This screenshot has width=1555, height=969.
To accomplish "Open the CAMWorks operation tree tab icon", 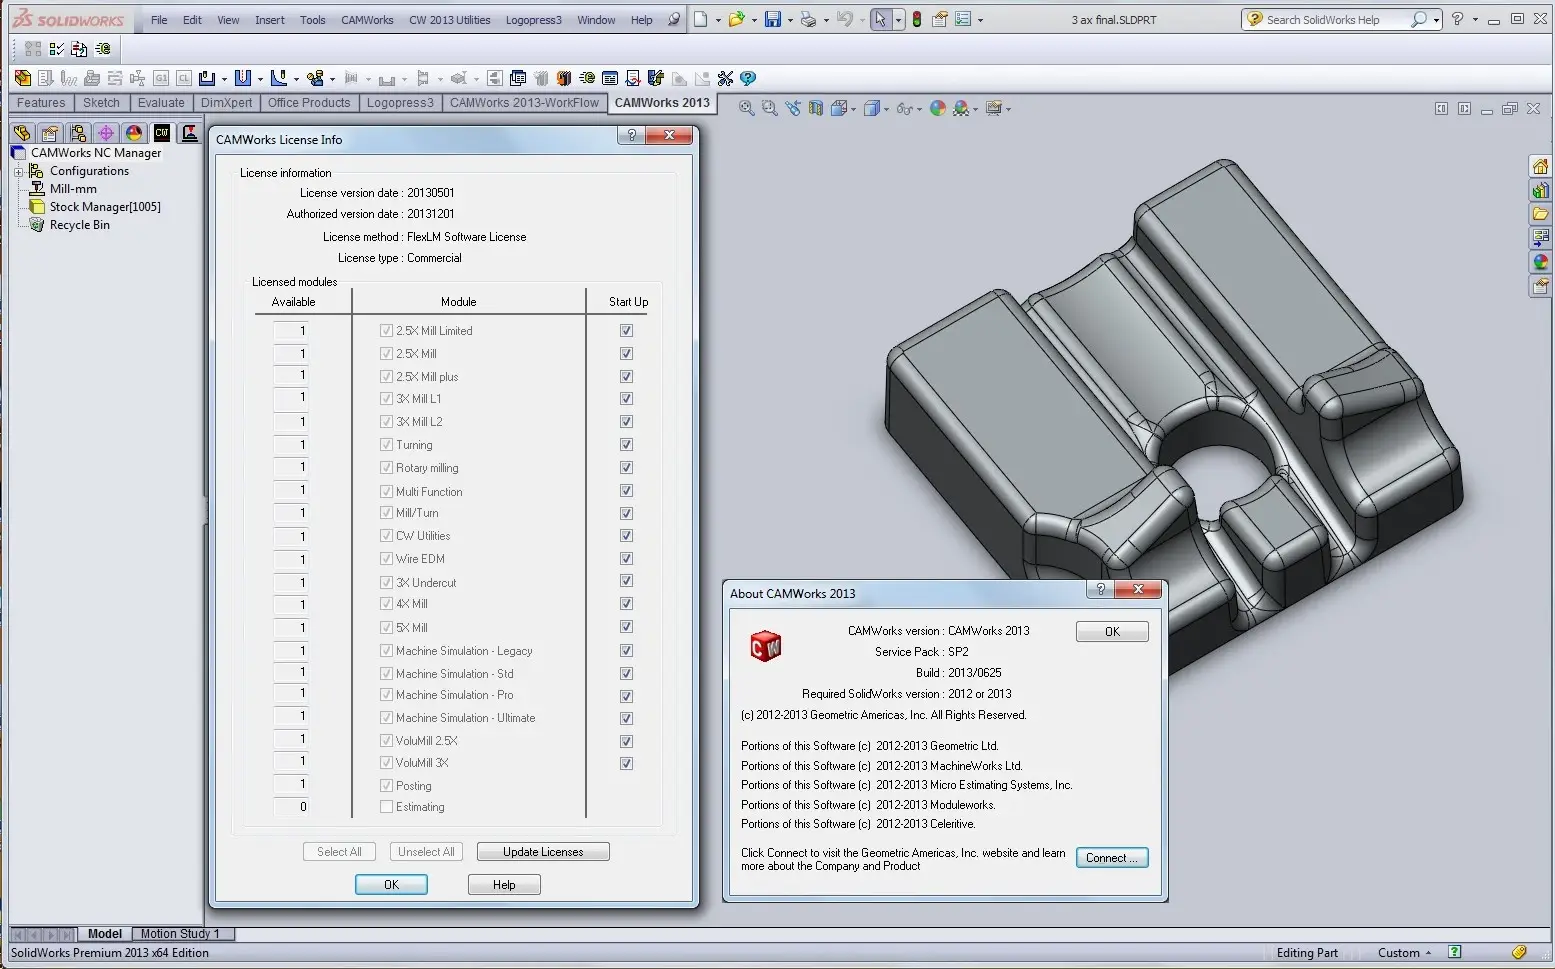I will coord(190,132).
